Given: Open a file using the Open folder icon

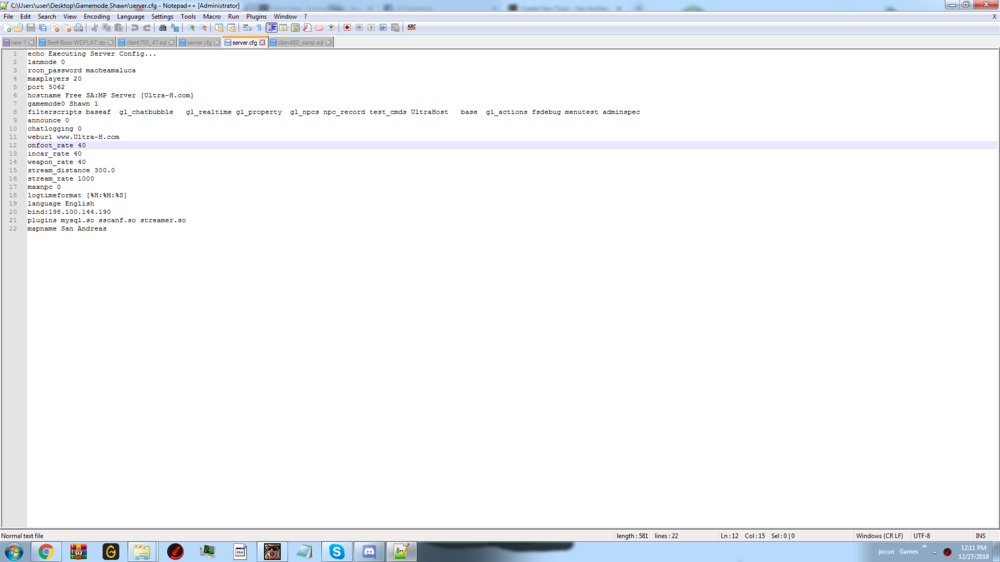Looking at the screenshot, I should [x=18, y=28].
